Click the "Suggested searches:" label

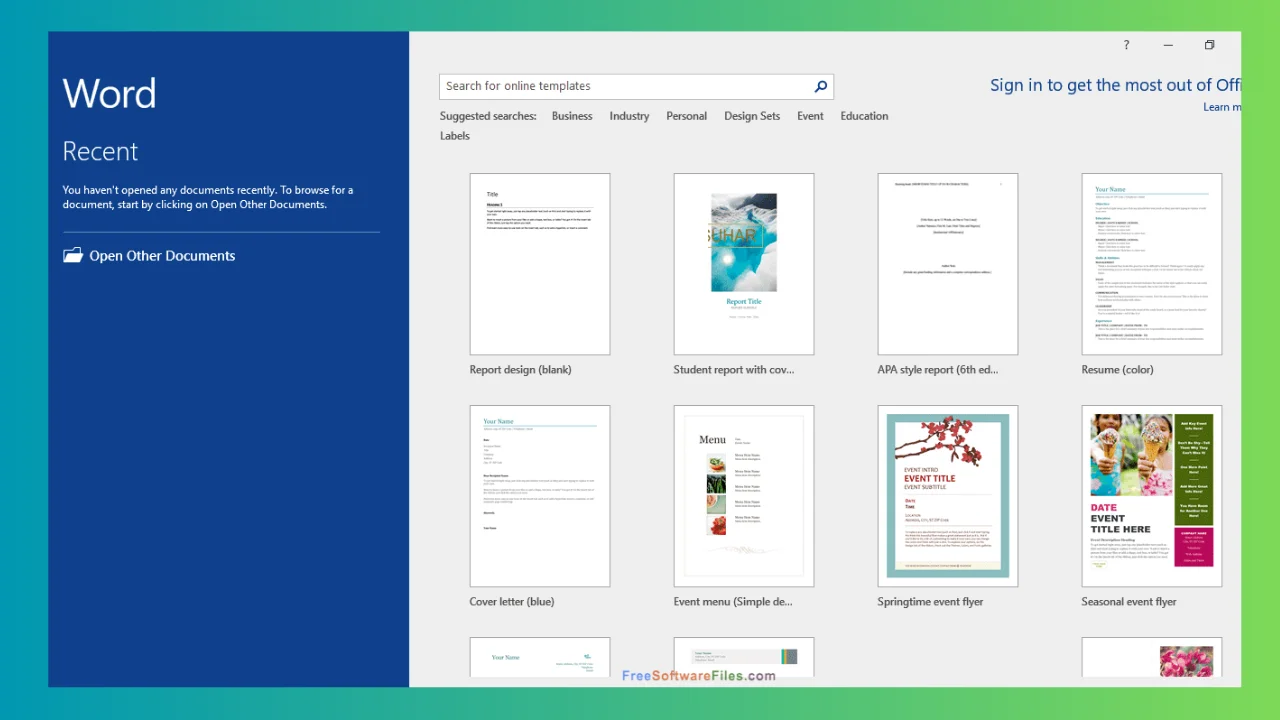[x=488, y=116]
